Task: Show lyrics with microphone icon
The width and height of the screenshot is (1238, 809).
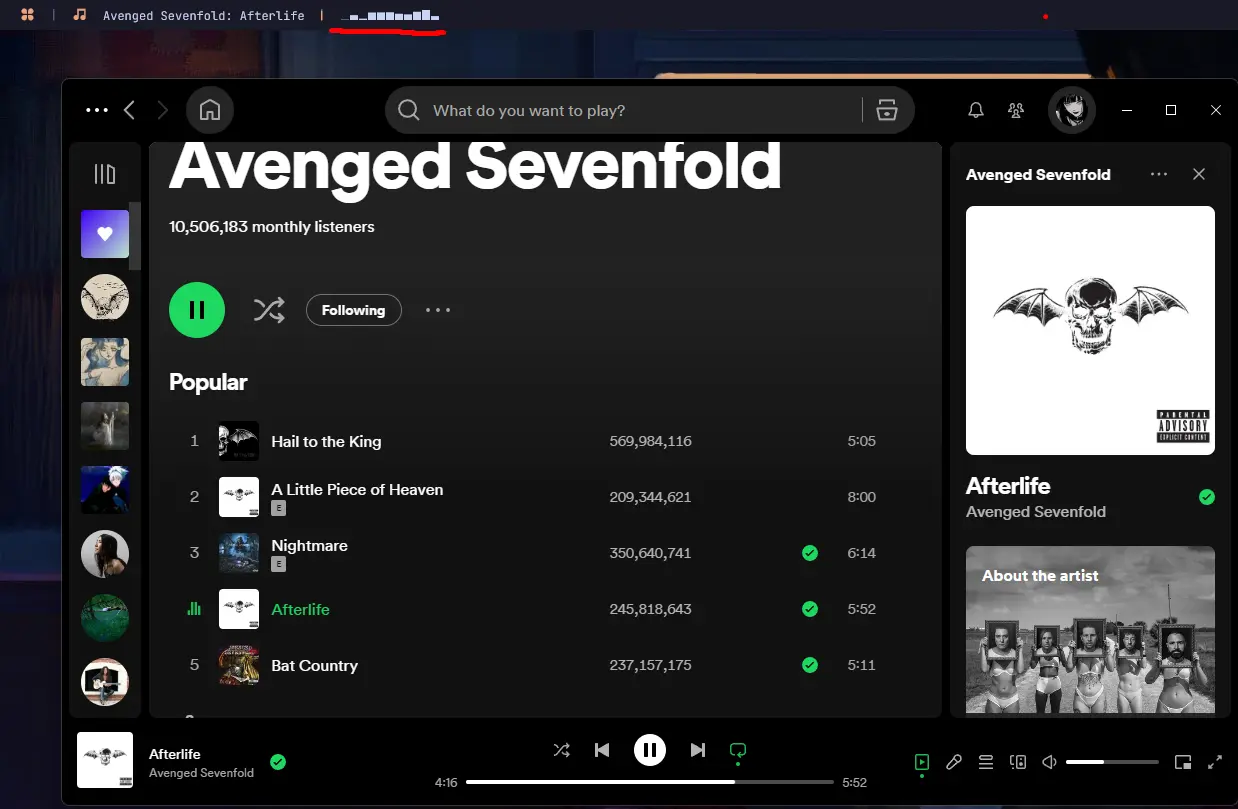Action: pyautogui.click(x=954, y=763)
